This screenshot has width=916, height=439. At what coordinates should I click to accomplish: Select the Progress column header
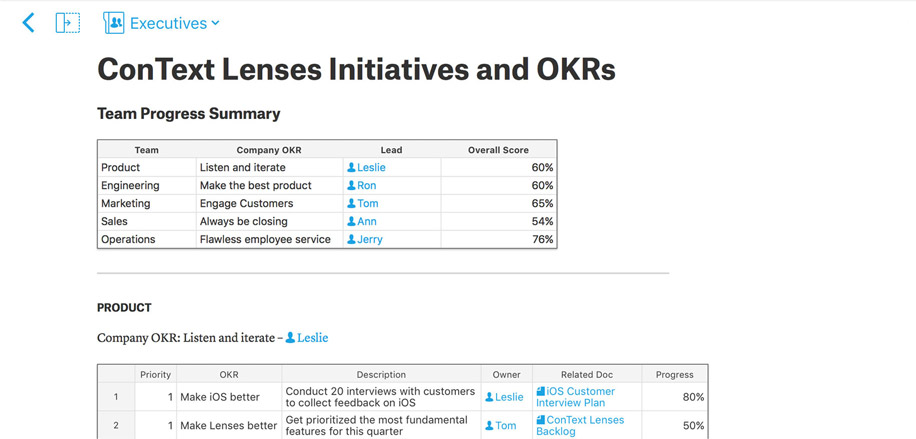(x=674, y=375)
